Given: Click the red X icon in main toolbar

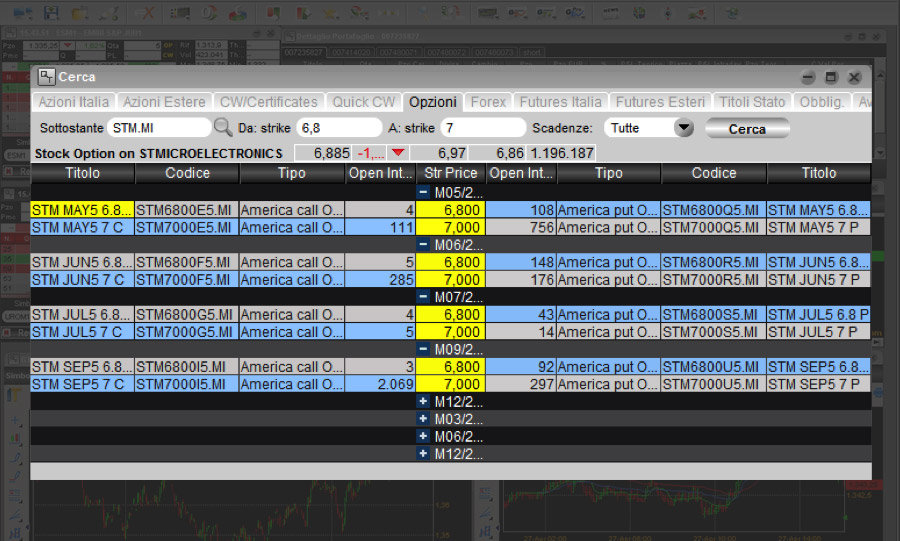Looking at the screenshot, I should [148, 12].
